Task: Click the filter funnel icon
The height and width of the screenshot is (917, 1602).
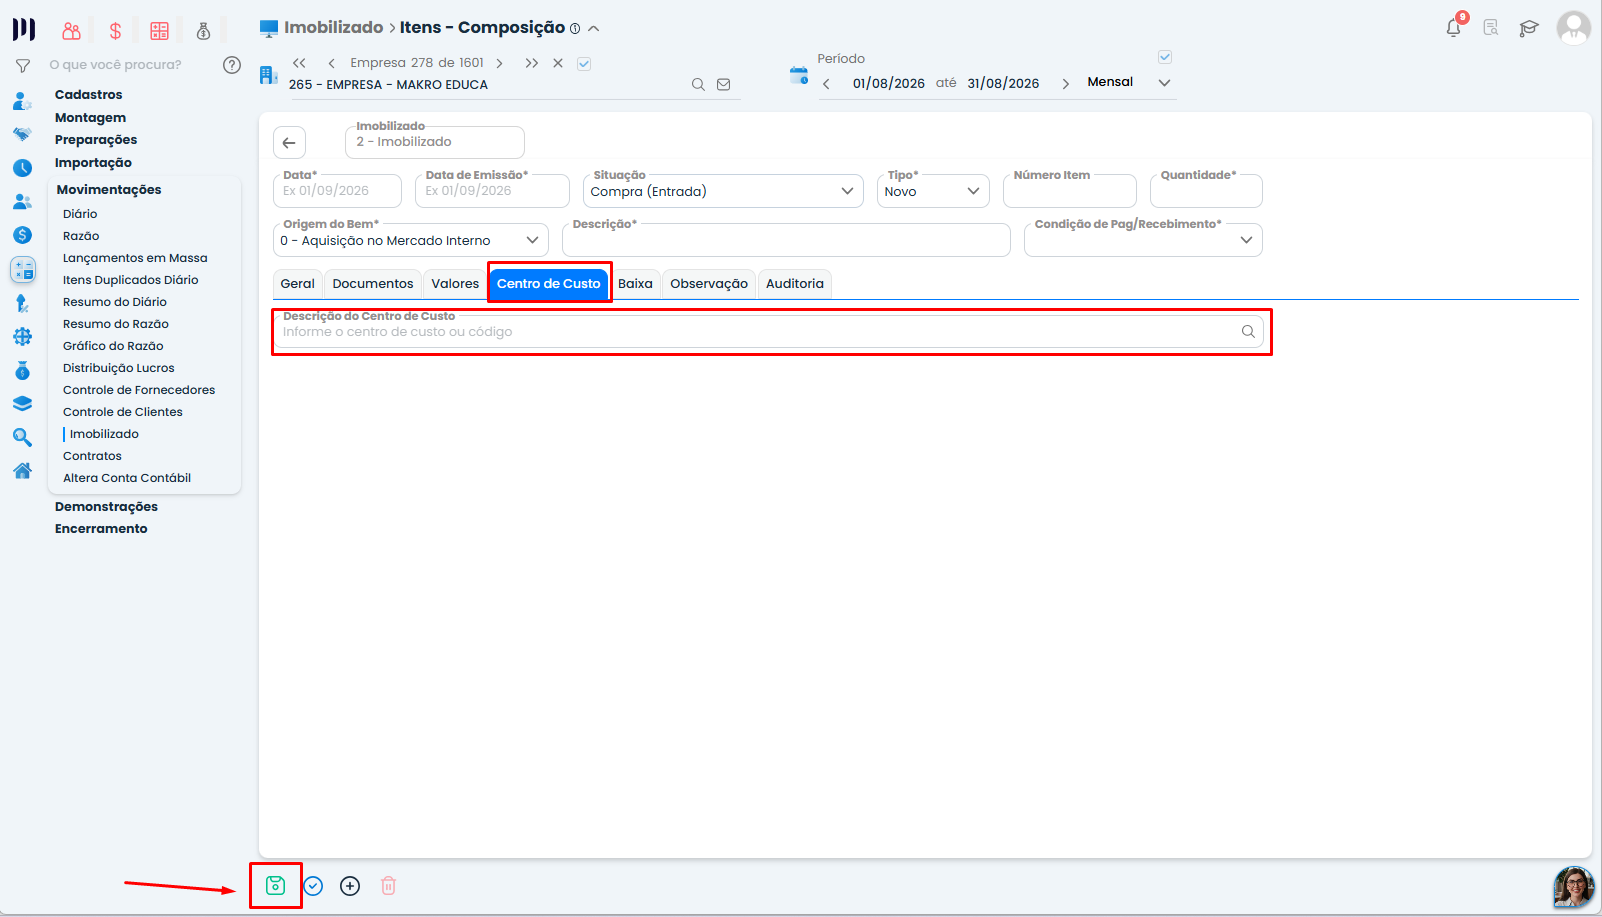Action: pyautogui.click(x=22, y=66)
